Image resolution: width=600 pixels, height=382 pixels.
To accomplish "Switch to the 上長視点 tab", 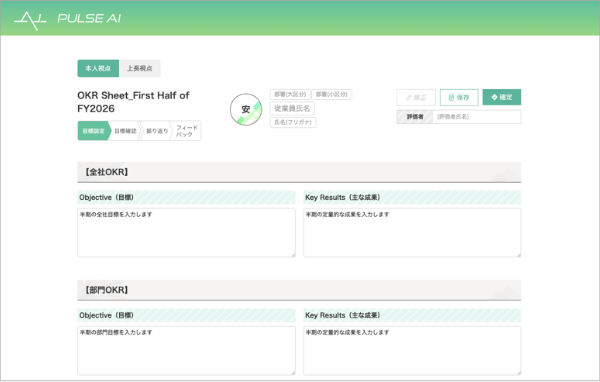I will pos(140,69).
